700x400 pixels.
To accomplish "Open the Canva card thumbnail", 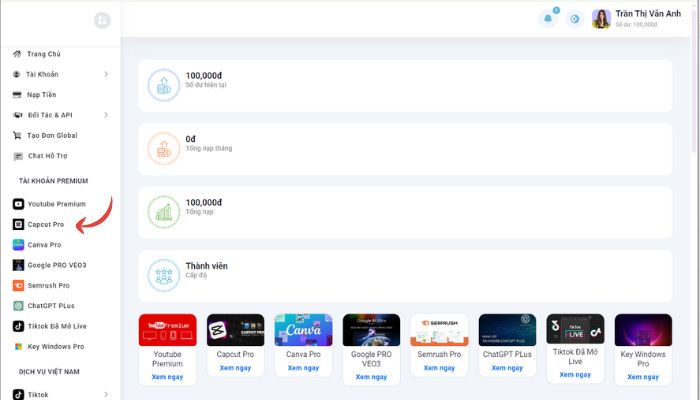I will click(x=303, y=330).
